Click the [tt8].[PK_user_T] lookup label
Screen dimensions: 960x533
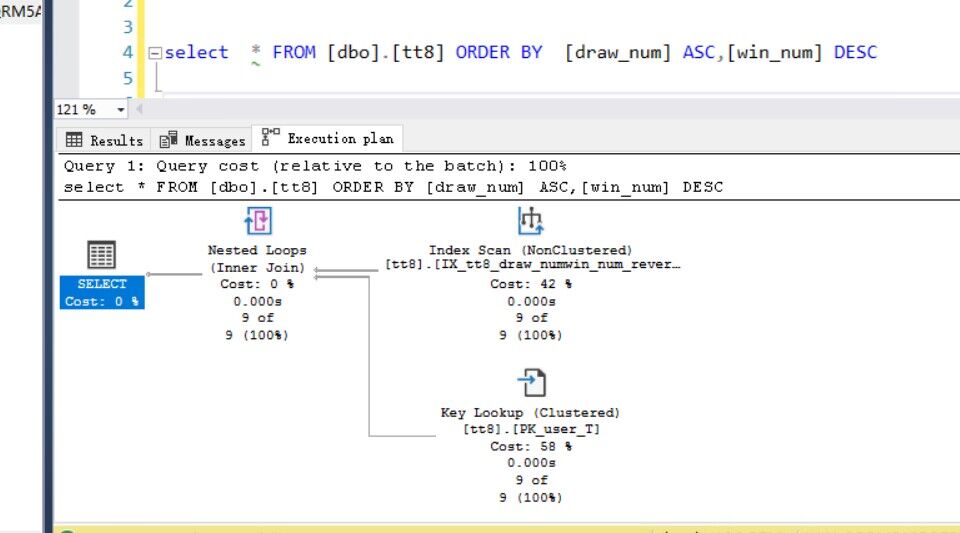[x=530, y=429]
